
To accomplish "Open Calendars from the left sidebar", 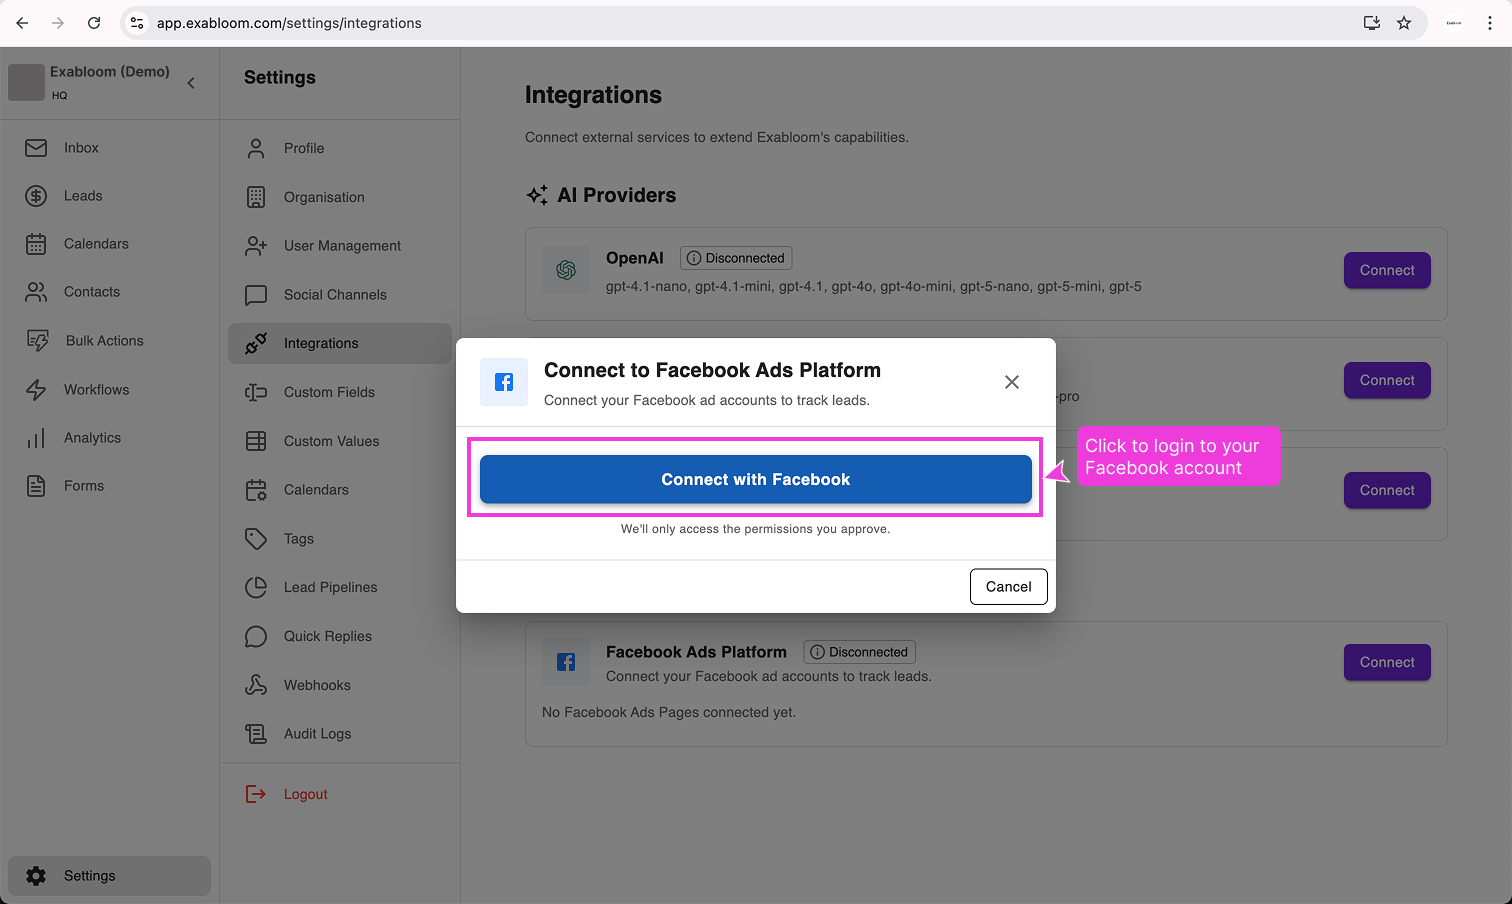I will 36,243.
